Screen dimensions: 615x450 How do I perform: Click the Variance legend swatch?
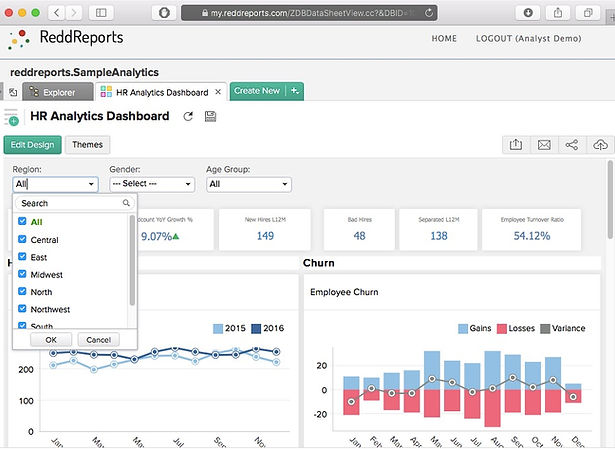(x=545, y=328)
